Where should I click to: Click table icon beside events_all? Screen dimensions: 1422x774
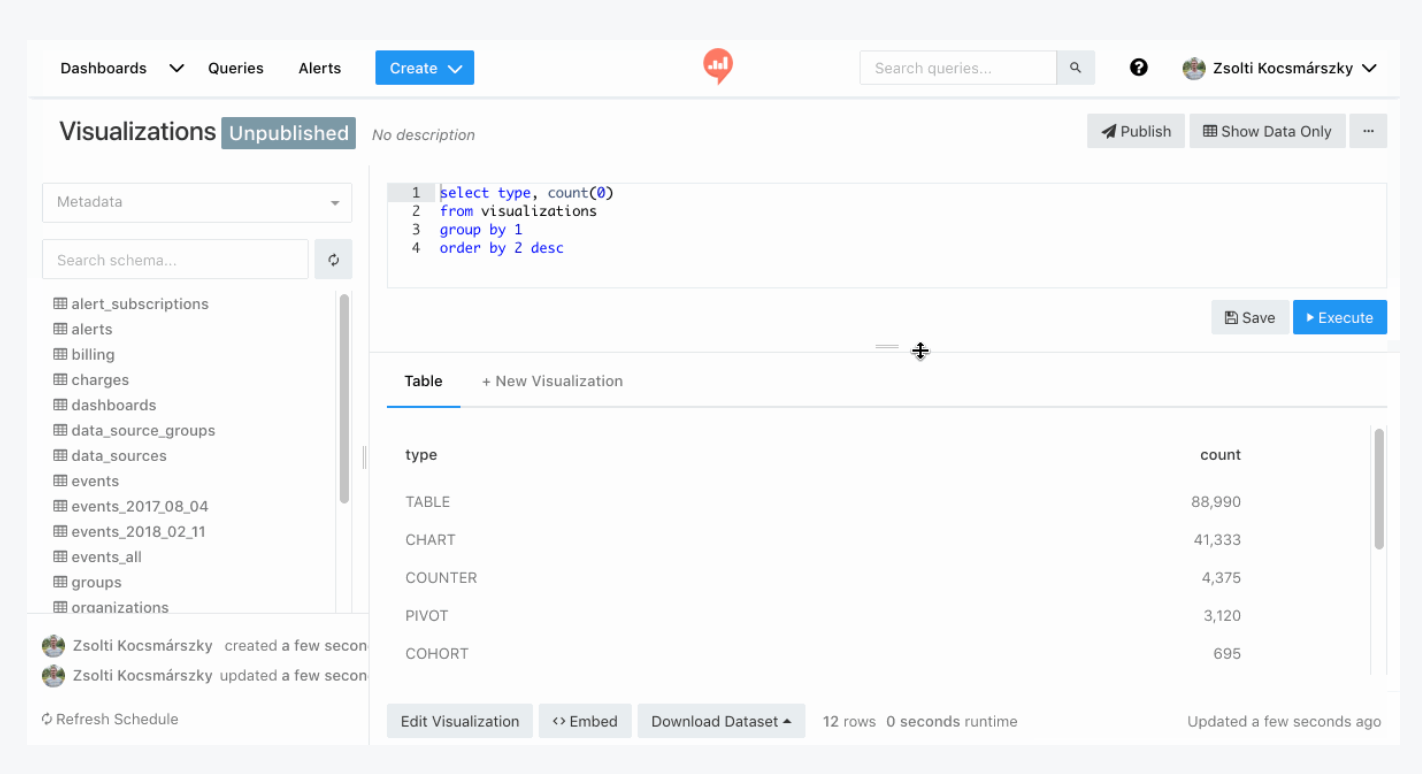[60, 557]
